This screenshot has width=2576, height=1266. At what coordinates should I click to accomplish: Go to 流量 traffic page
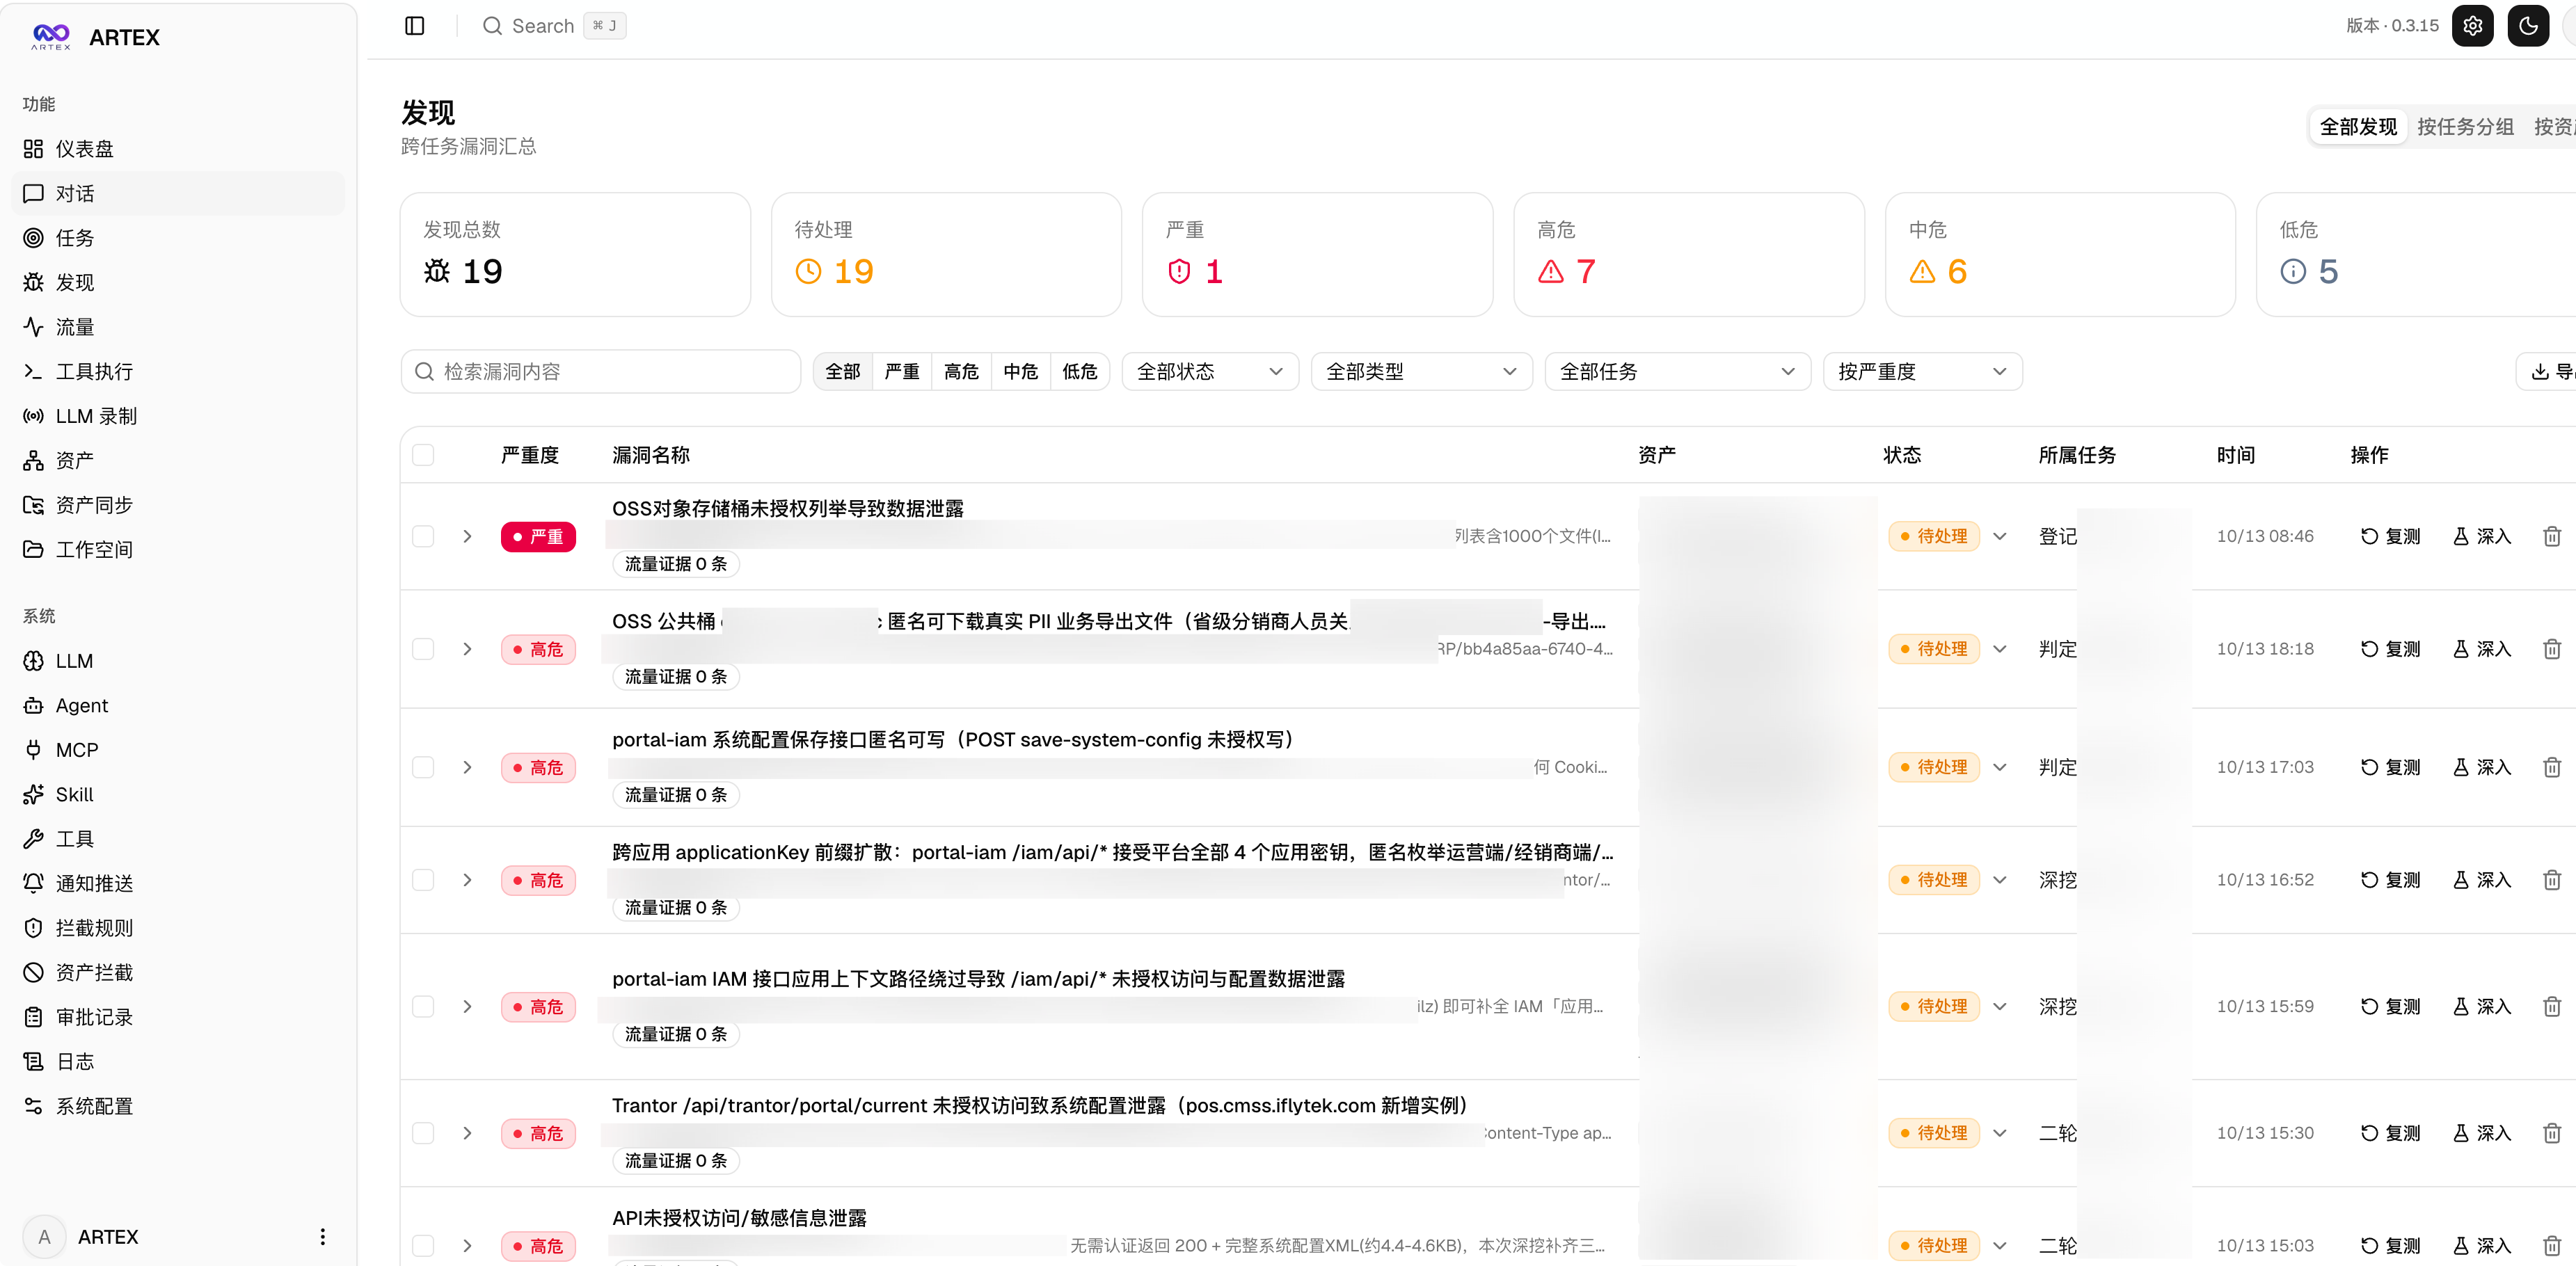178,327
